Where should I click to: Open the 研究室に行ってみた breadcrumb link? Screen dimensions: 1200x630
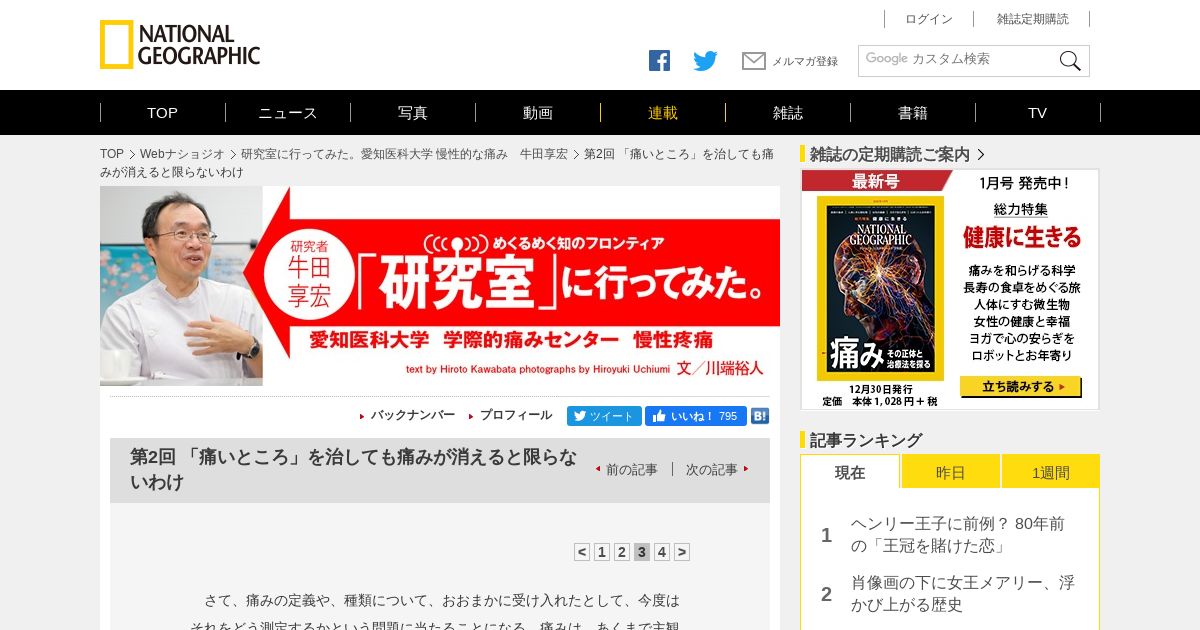(404, 154)
